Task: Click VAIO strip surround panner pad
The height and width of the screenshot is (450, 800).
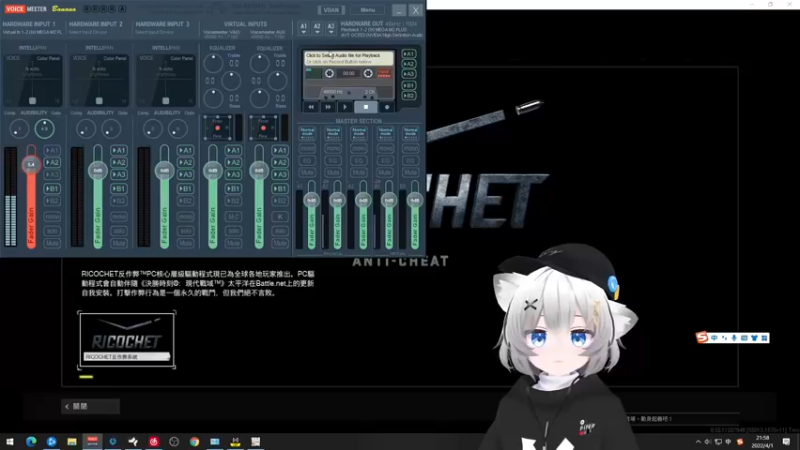Action: (x=217, y=128)
